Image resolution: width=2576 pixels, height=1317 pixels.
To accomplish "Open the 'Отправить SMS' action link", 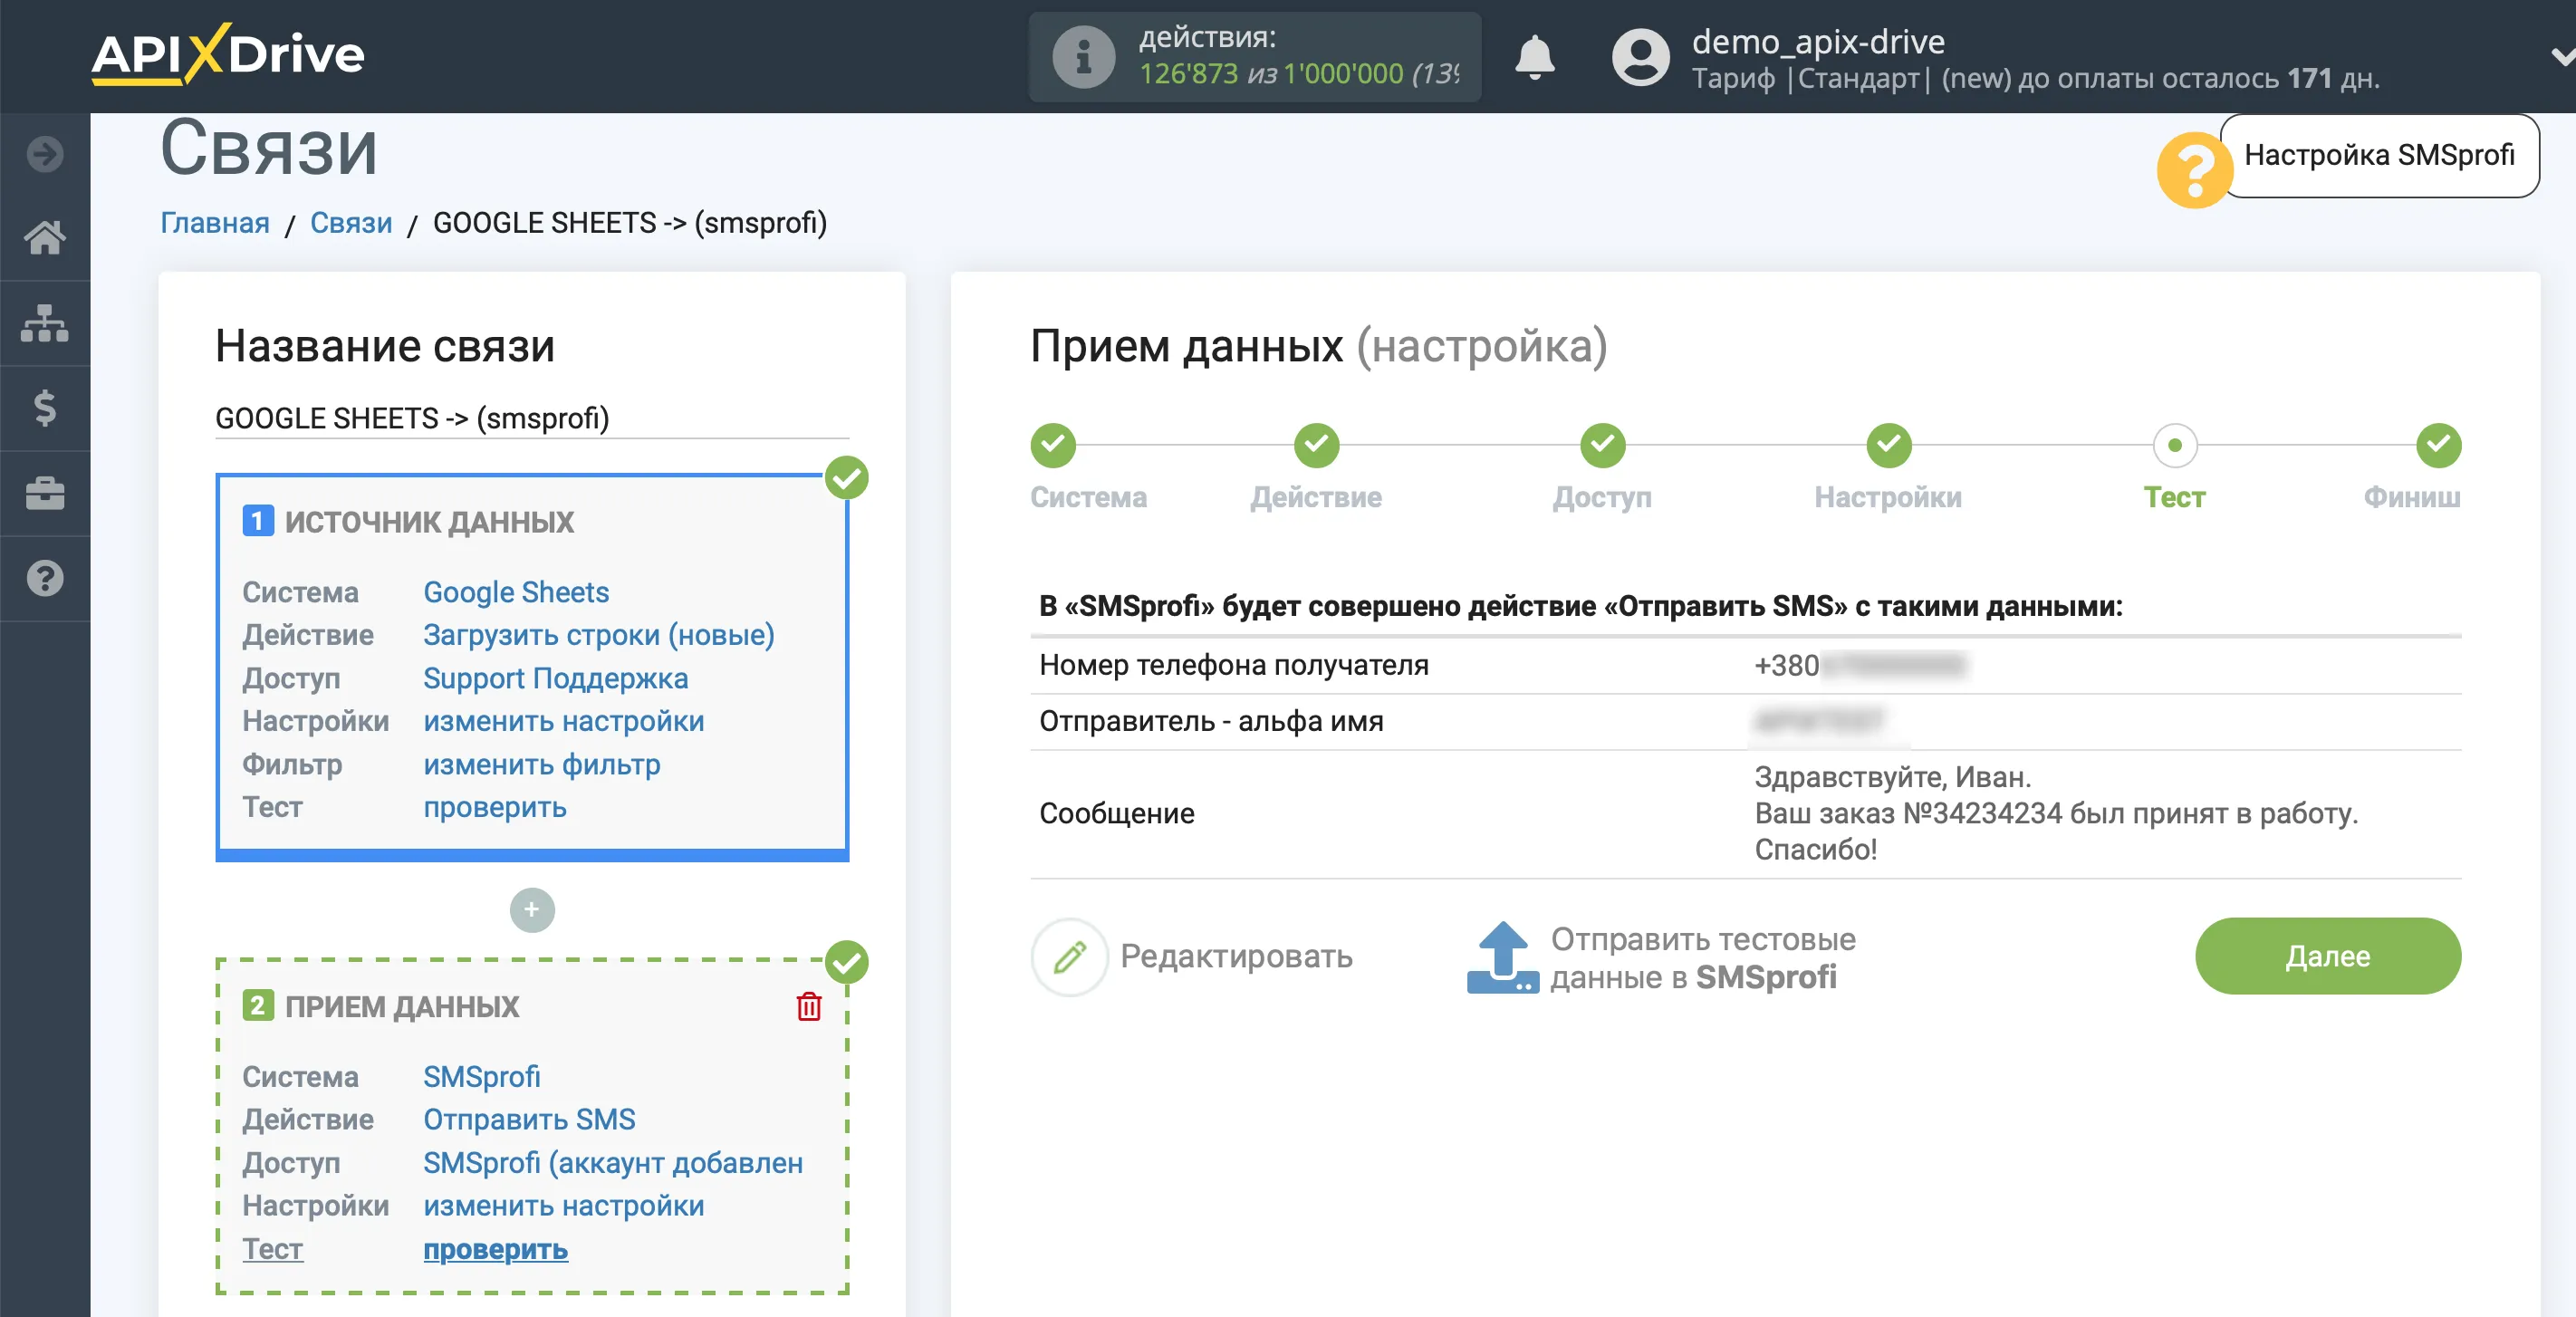I will tap(529, 1119).
